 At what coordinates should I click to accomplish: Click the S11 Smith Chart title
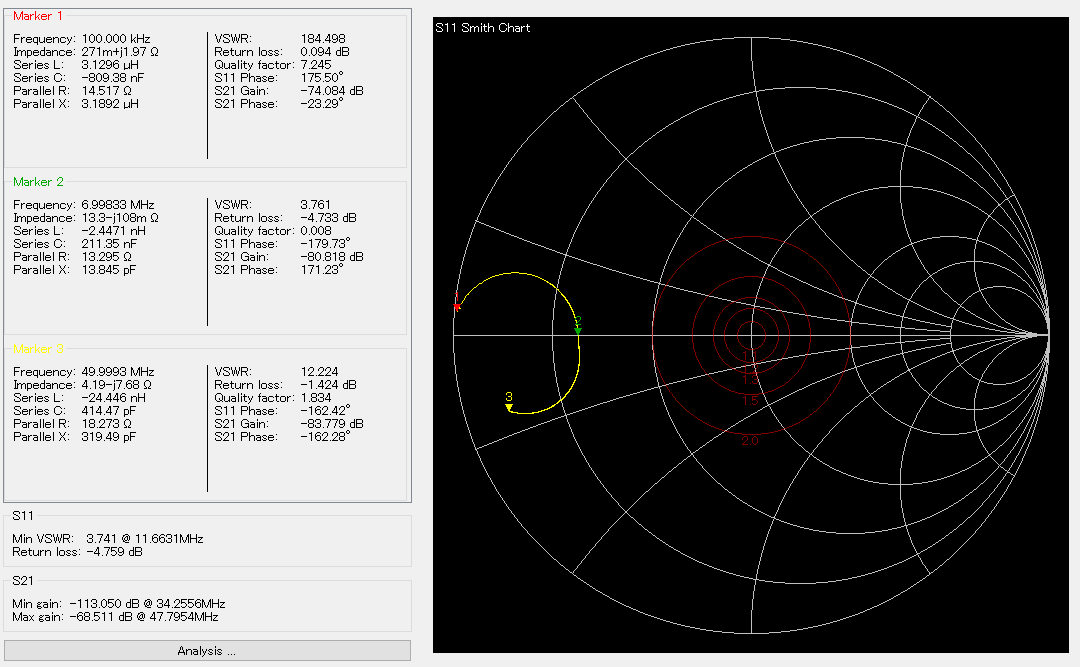pyautogui.click(x=483, y=28)
